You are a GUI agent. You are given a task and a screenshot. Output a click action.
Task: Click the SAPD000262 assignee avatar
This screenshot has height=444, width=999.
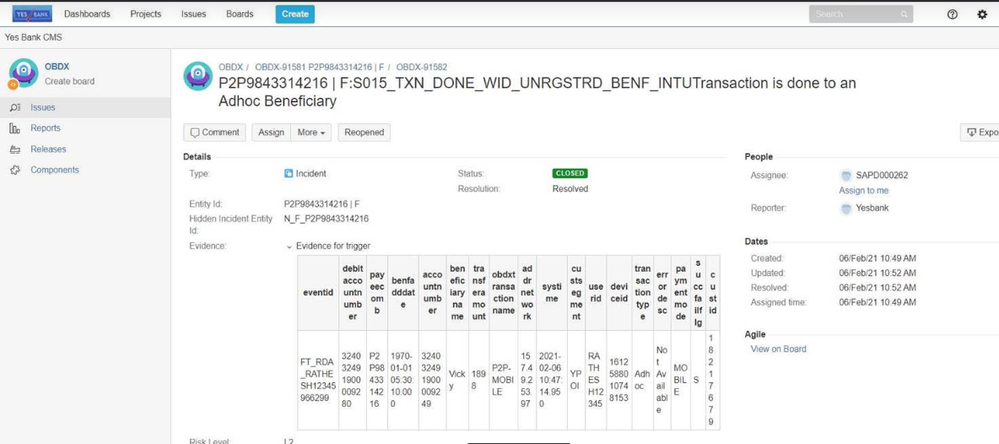(x=846, y=175)
